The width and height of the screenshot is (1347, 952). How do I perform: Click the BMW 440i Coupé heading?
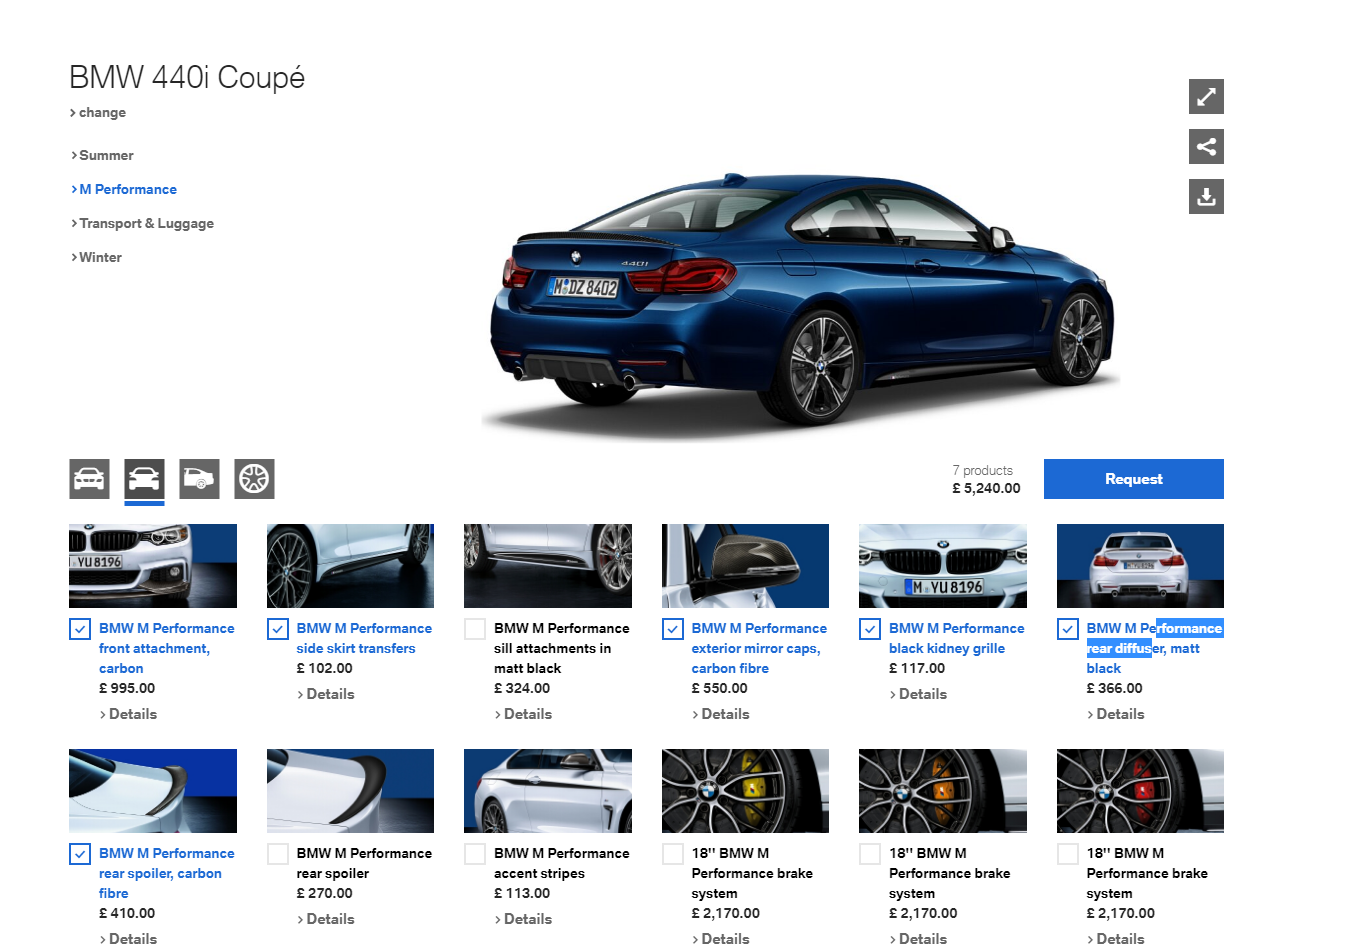[x=187, y=77]
